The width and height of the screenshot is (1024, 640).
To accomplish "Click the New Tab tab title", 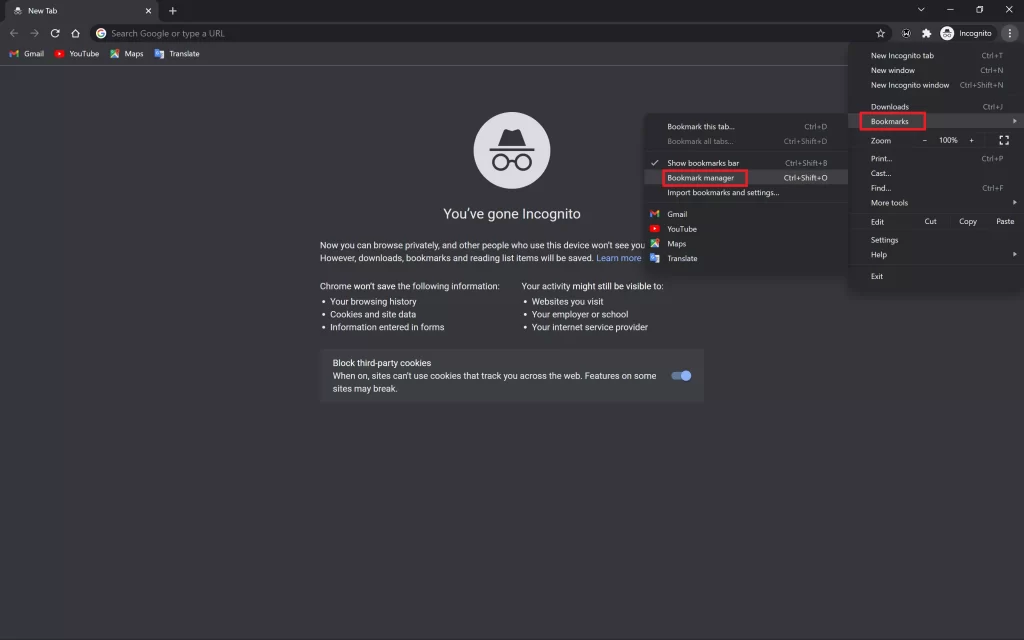I will coord(42,10).
